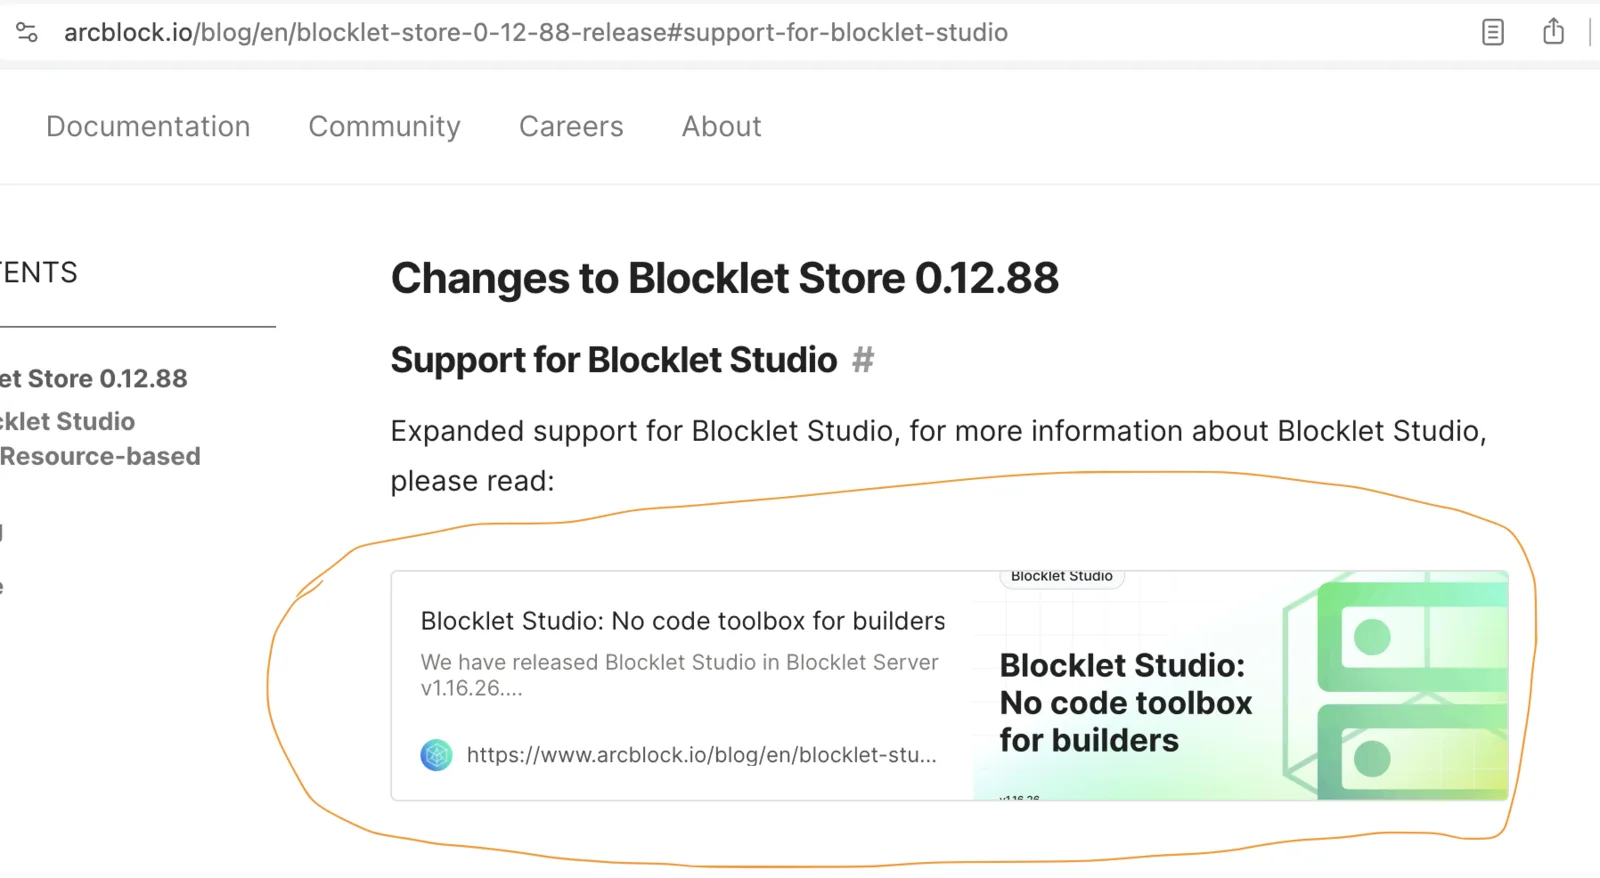This screenshot has height=878, width=1600.
Task: Select 'Blocklet Studio' entry in table of contents
Action: [67, 421]
